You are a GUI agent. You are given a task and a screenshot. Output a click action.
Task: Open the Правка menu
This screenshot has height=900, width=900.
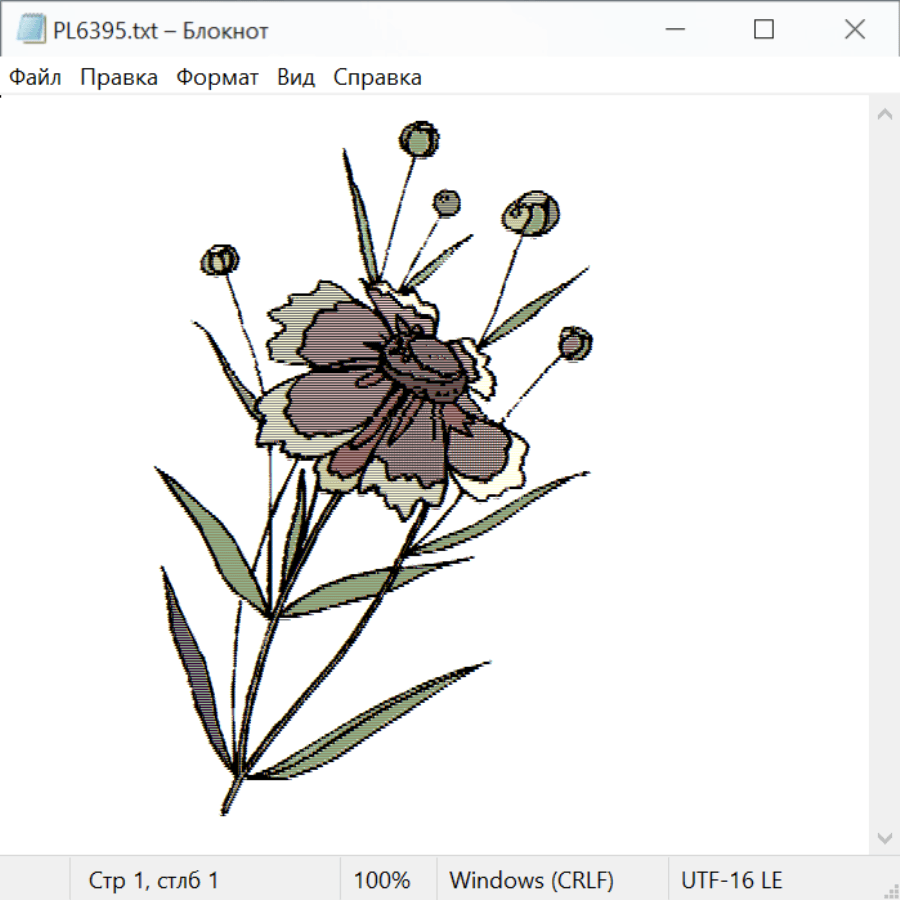point(119,78)
